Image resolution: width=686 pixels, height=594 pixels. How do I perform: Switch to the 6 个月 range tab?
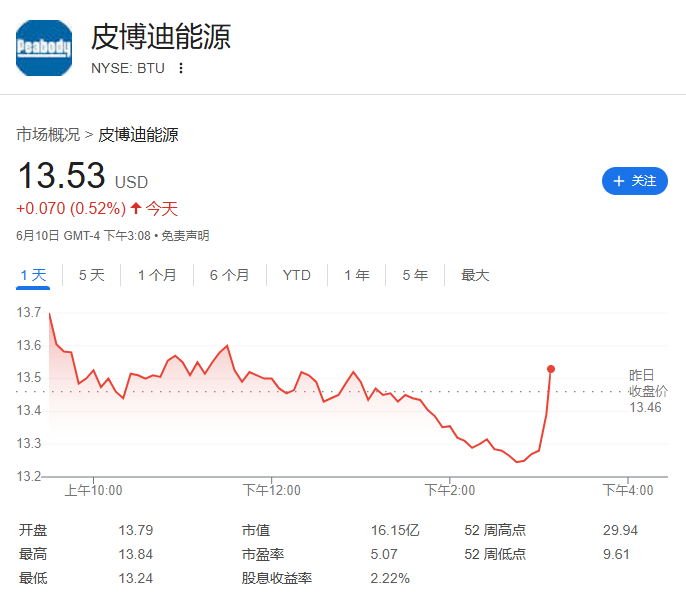point(229,275)
